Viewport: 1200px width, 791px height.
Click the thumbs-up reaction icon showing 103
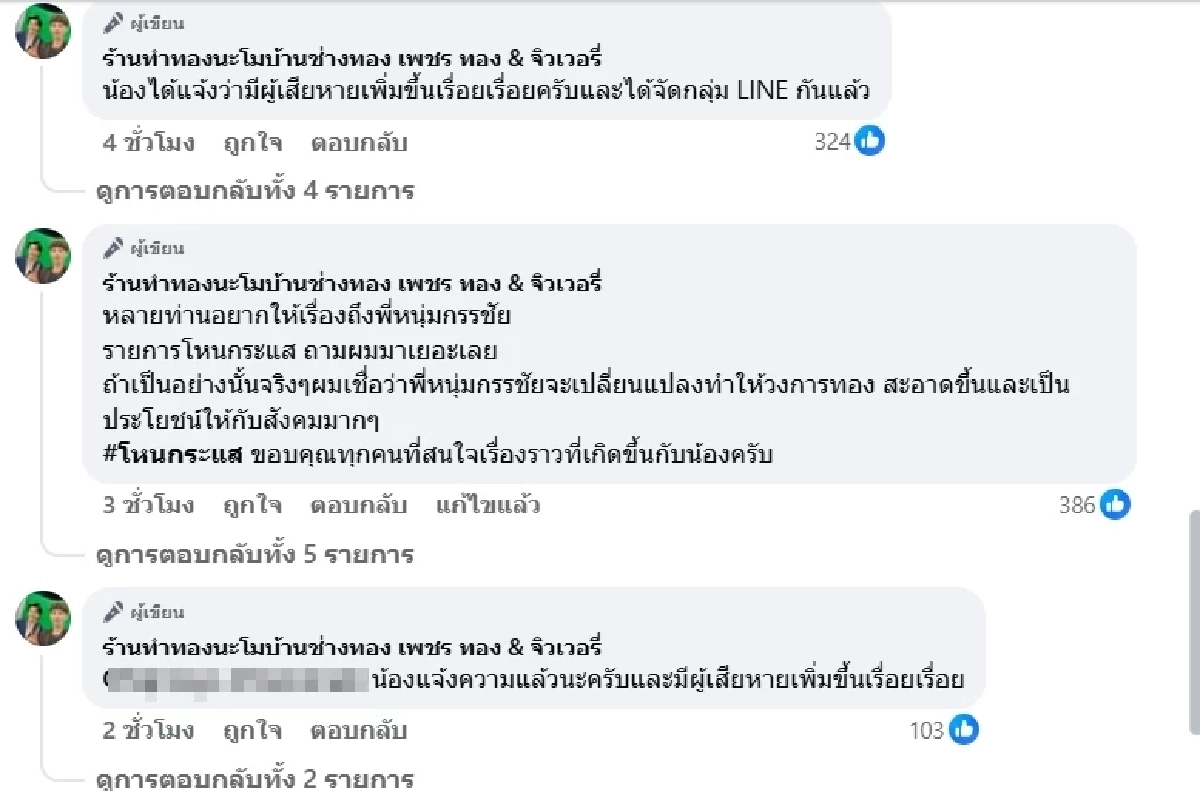pos(962,731)
